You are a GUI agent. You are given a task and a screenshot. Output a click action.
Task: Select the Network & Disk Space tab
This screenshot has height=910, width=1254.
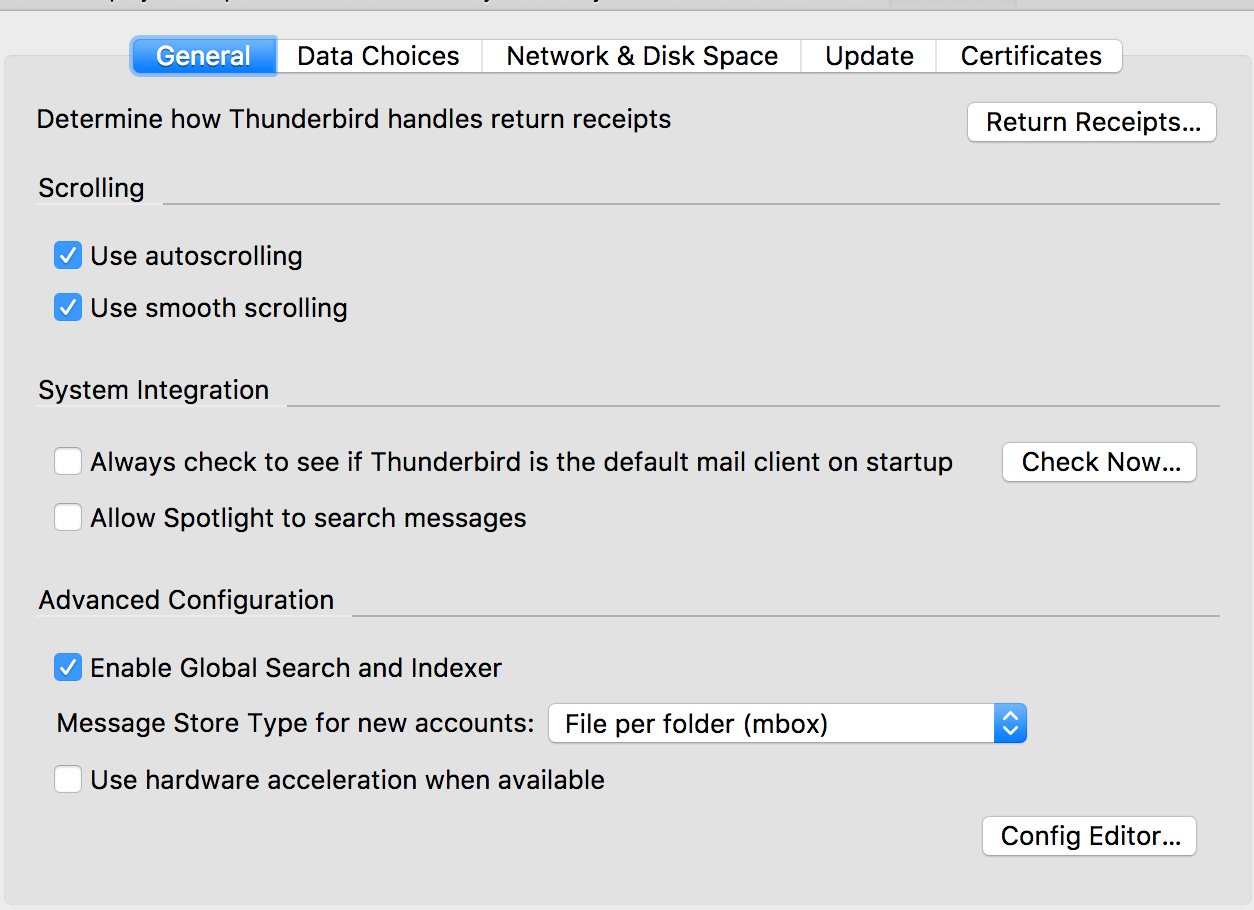(642, 56)
